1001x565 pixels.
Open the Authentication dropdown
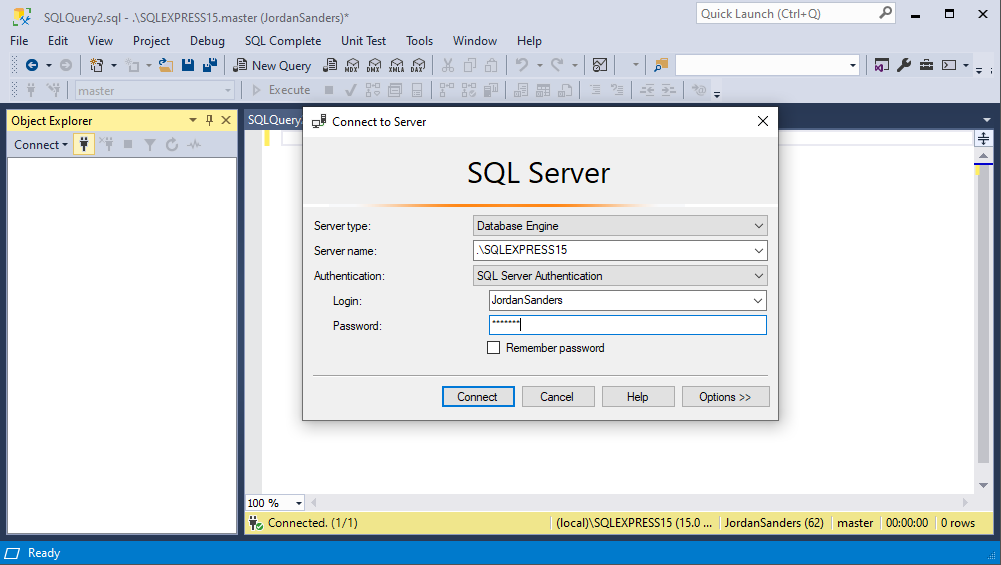(x=758, y=276)
